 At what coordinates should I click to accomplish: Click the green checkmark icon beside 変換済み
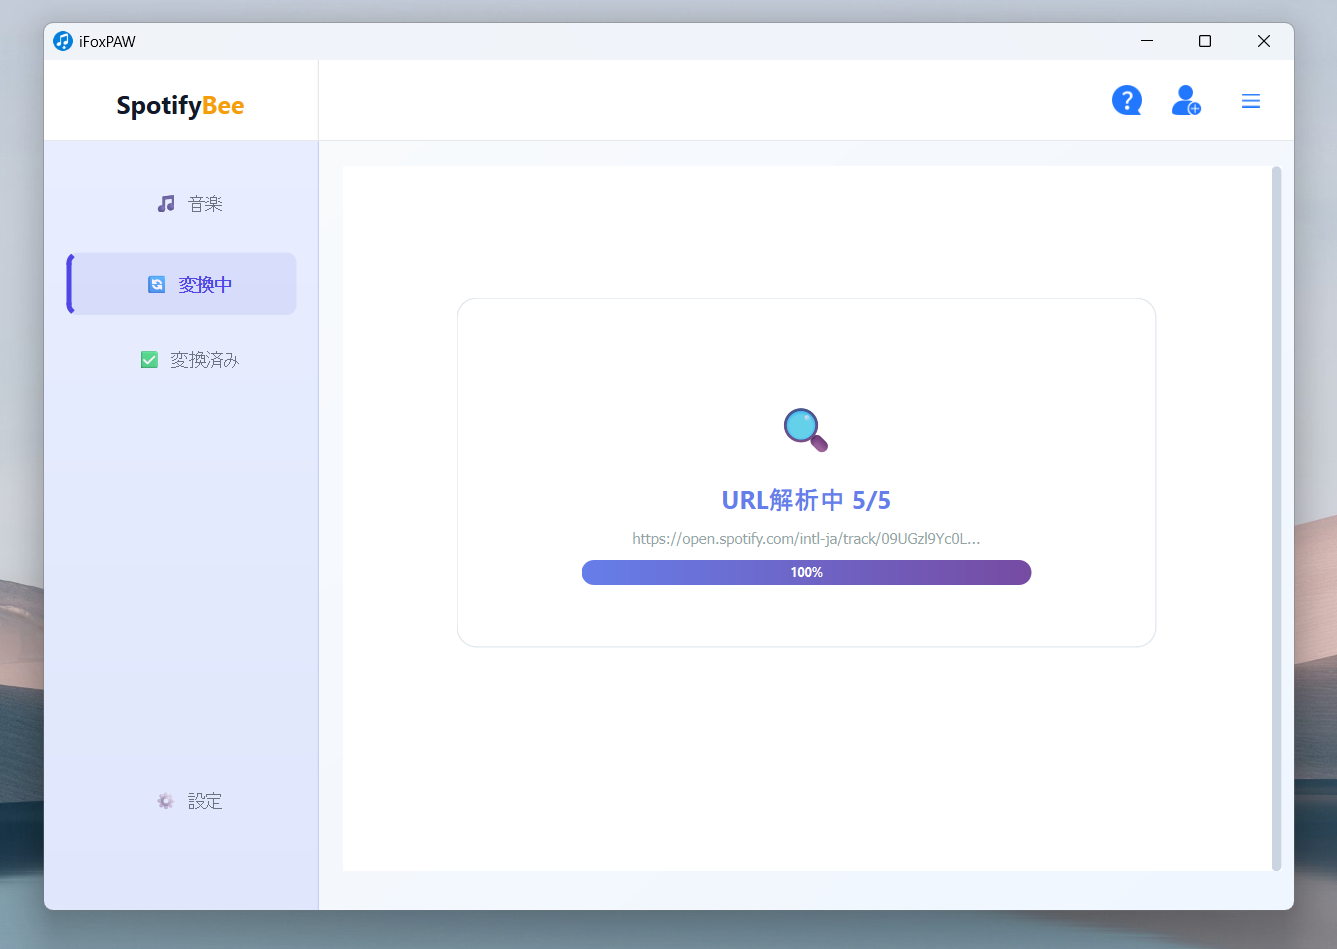pyautogui.click(x=149, y=359)
